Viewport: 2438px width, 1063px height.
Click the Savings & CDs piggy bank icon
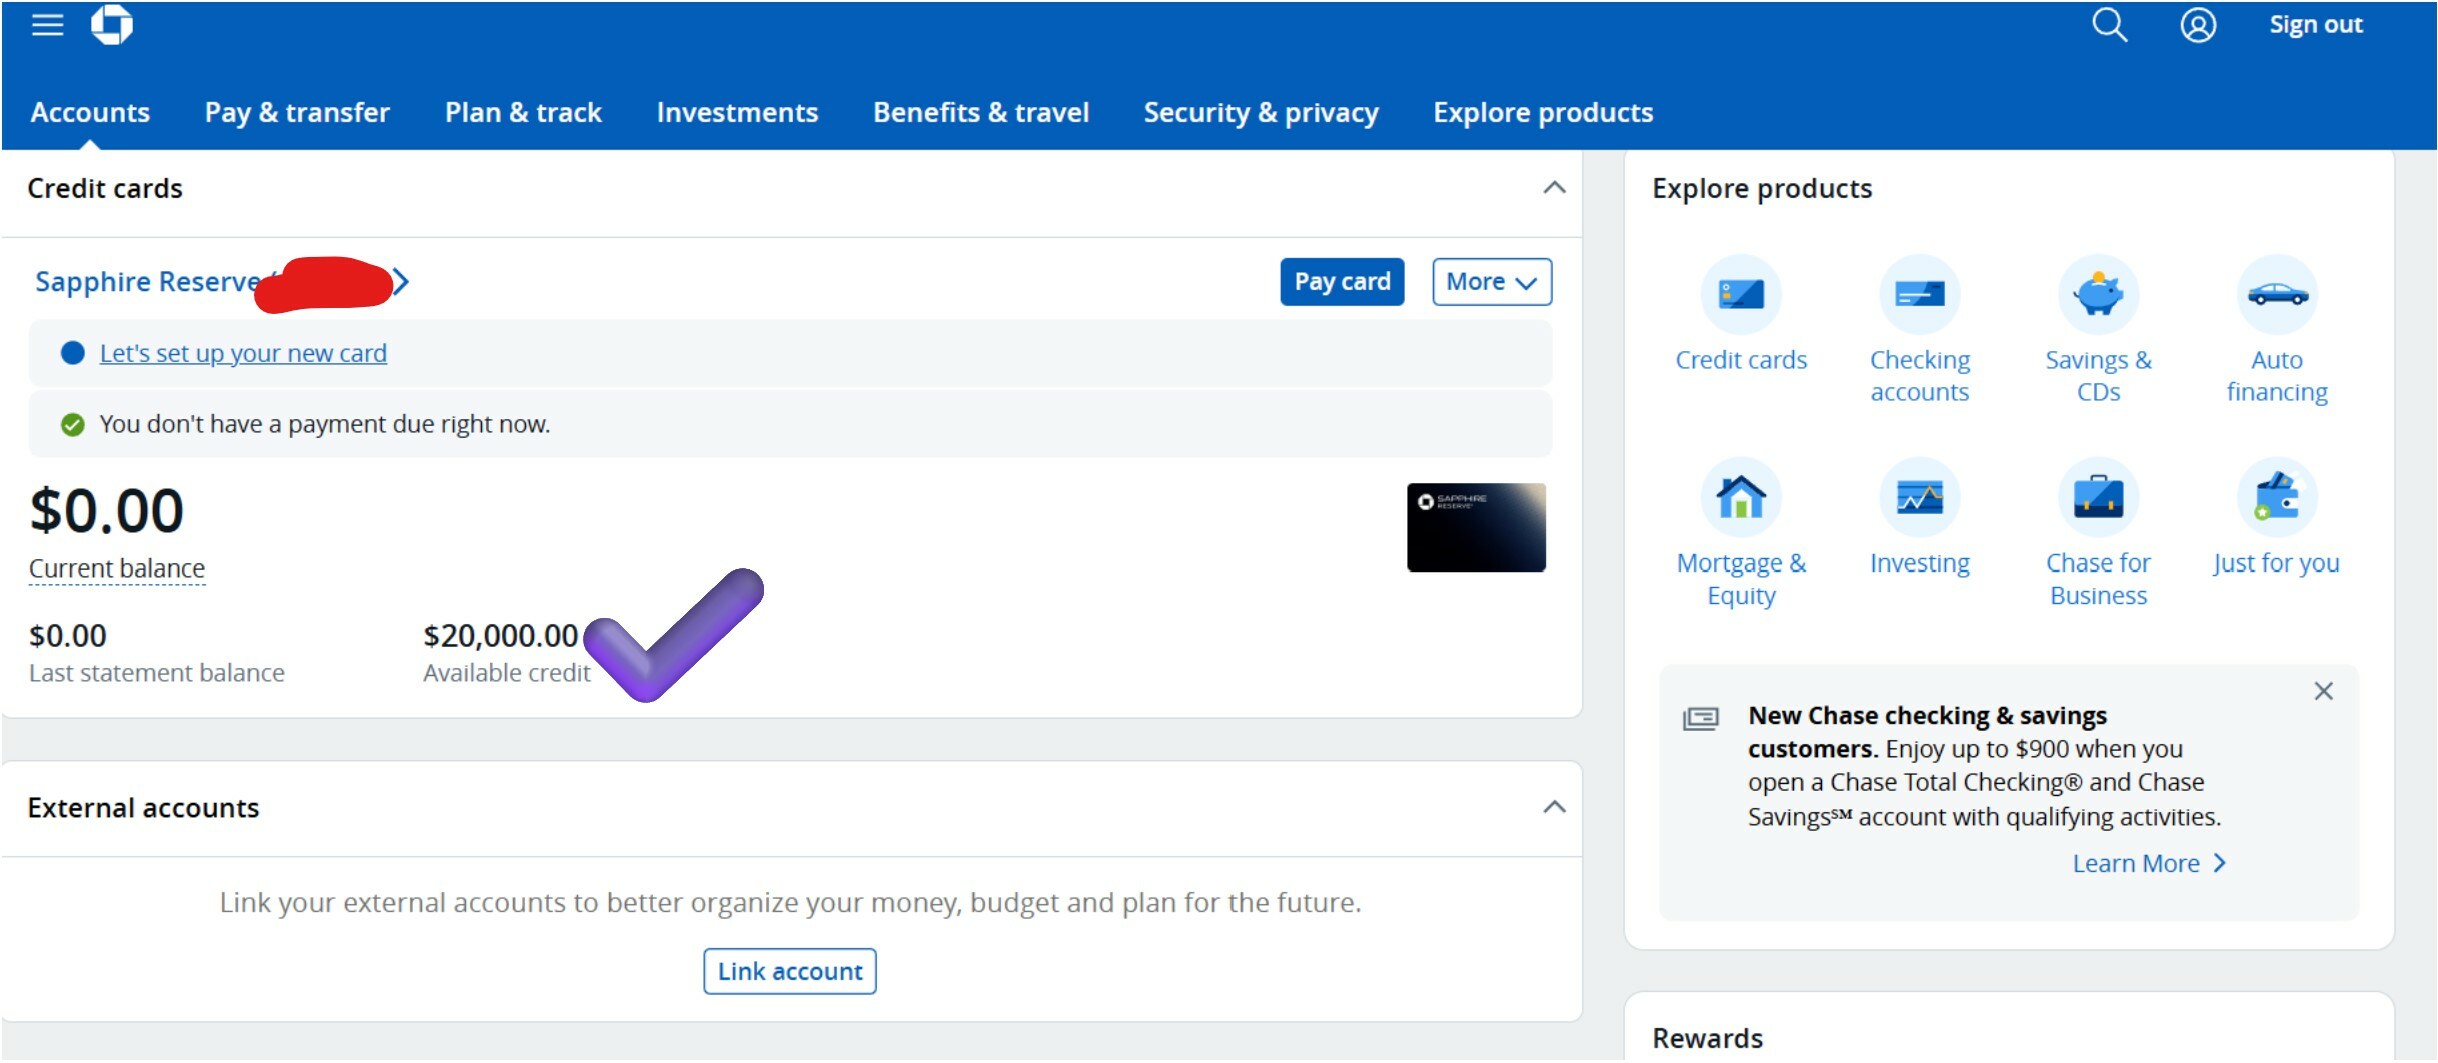2098,294
